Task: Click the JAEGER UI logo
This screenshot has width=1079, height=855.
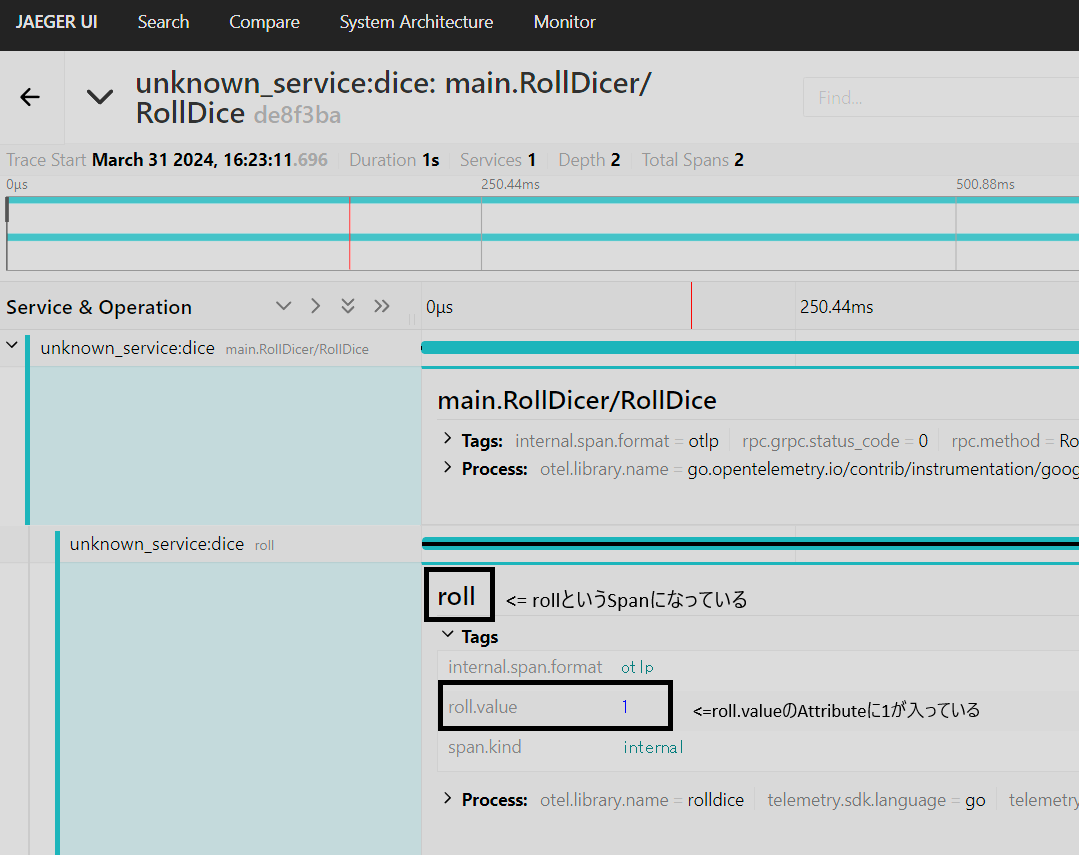Action: tap(56, 21)
